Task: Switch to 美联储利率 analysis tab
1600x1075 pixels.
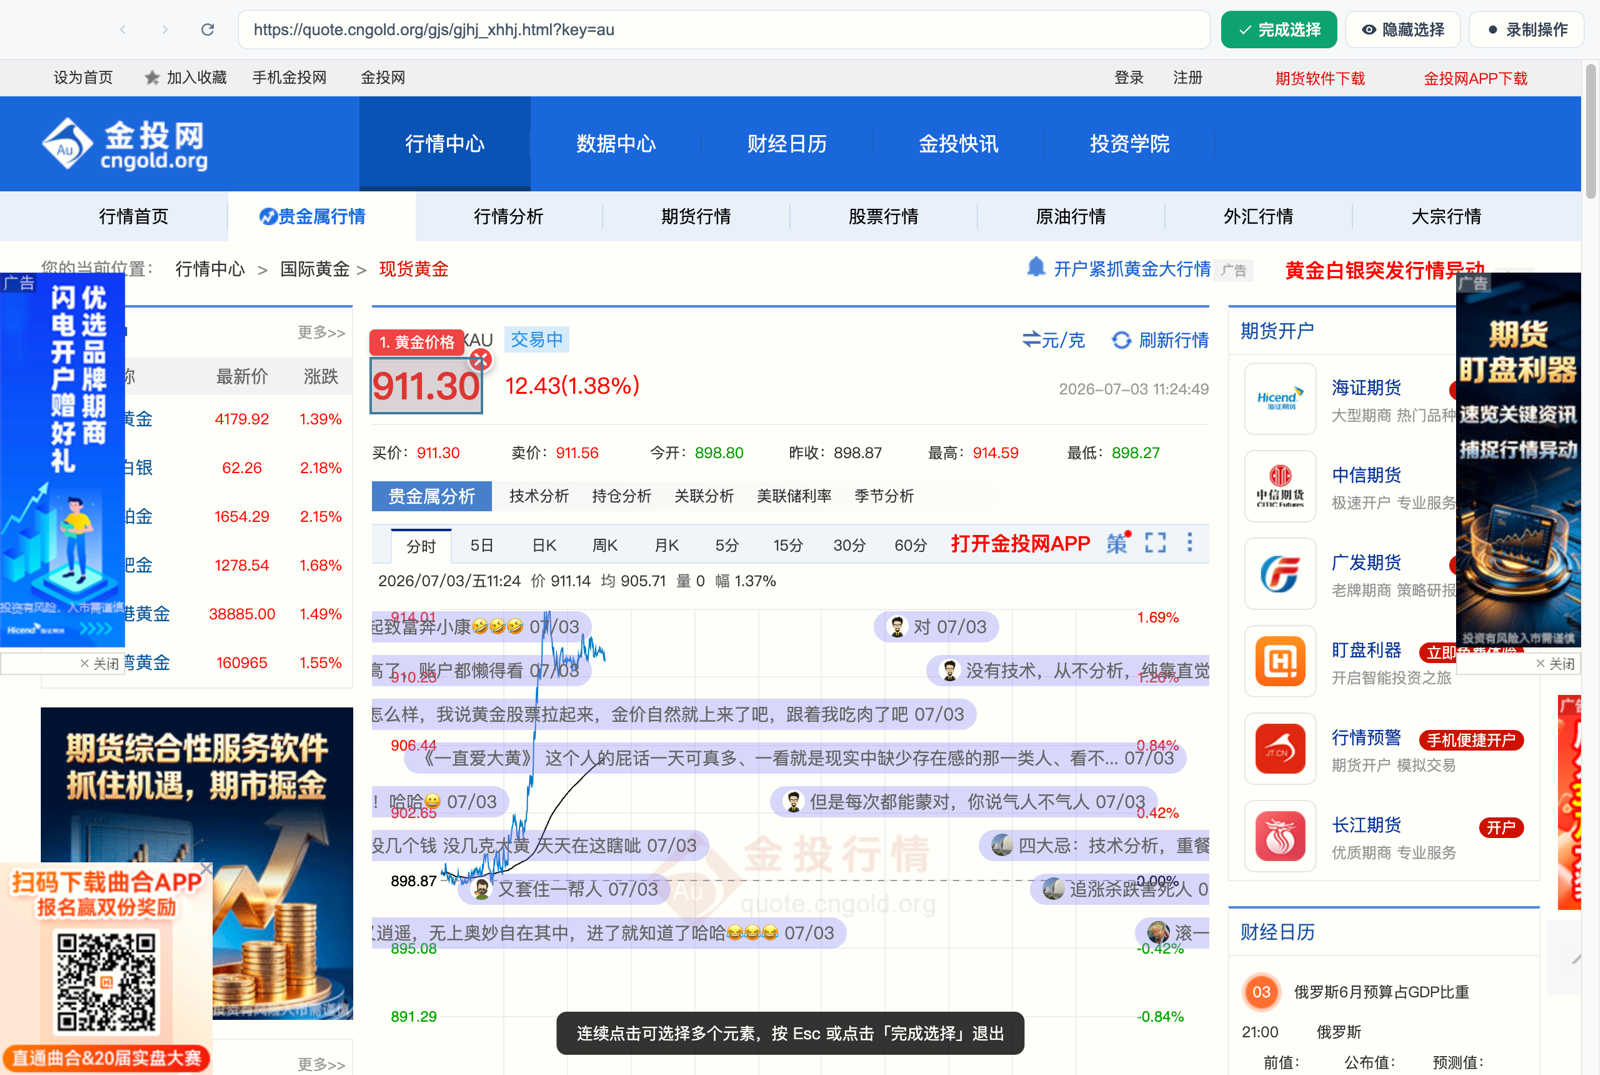Action: [x=794, y=496]
